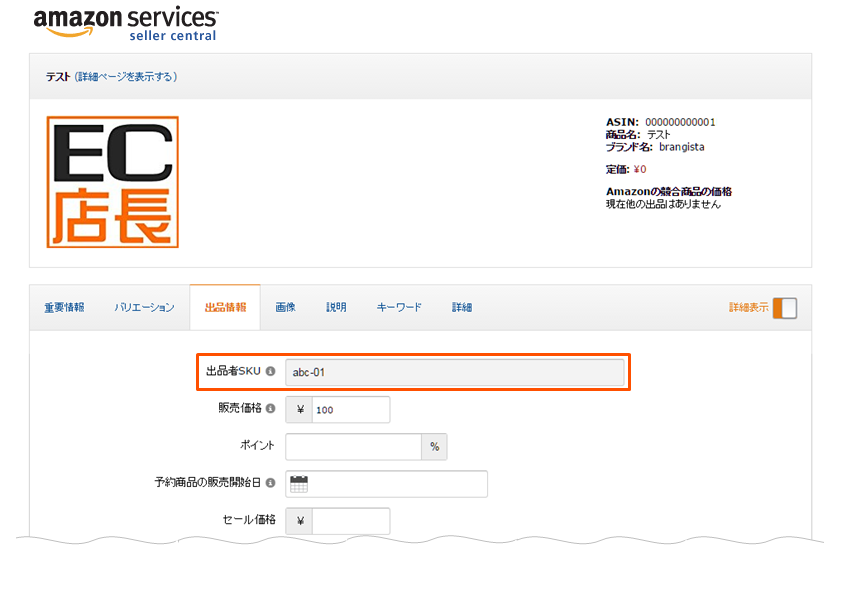Viewport: 862px width, 597px height.
Task: Click the 現在他の出品はありません message
Action: tap(663, 204)
